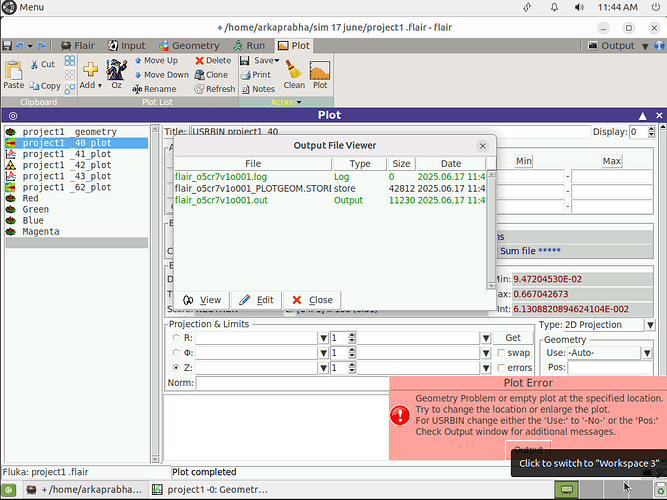Increment the Display spinner

point(651,129)
